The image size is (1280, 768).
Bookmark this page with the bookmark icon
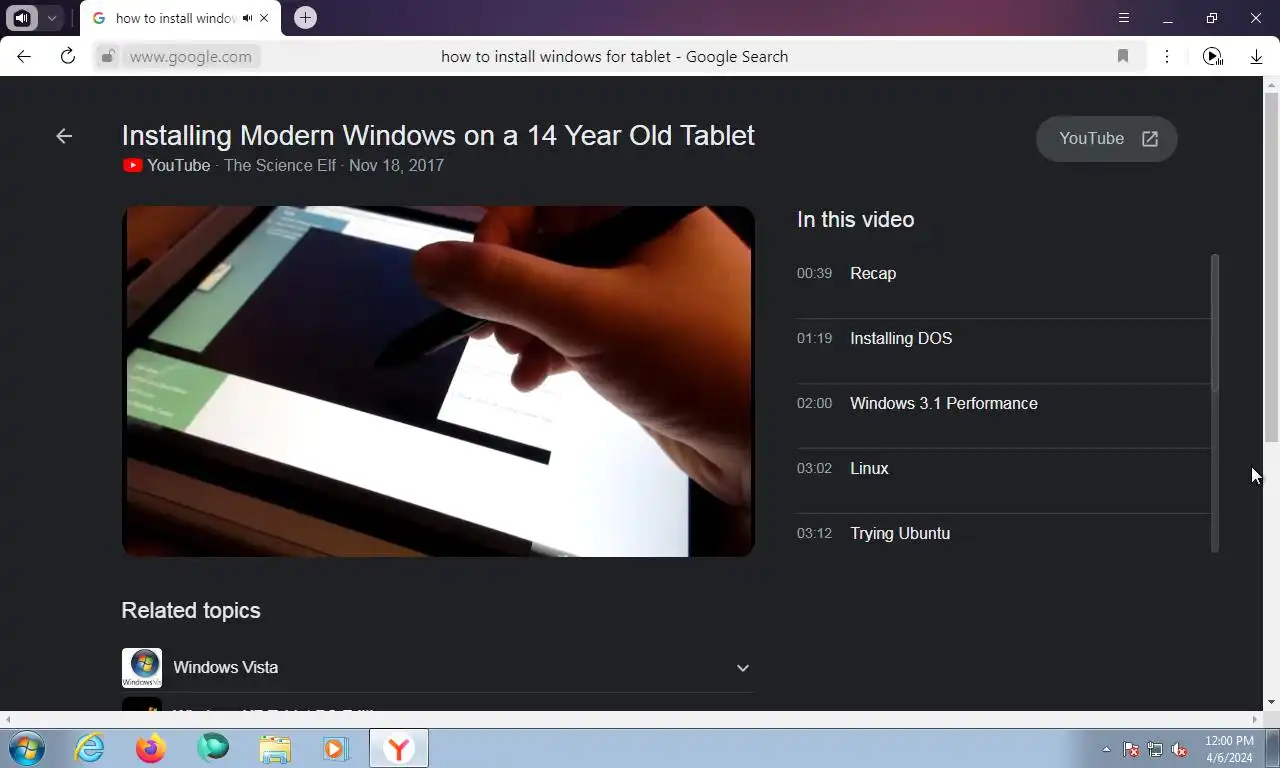click(1123, 56)
